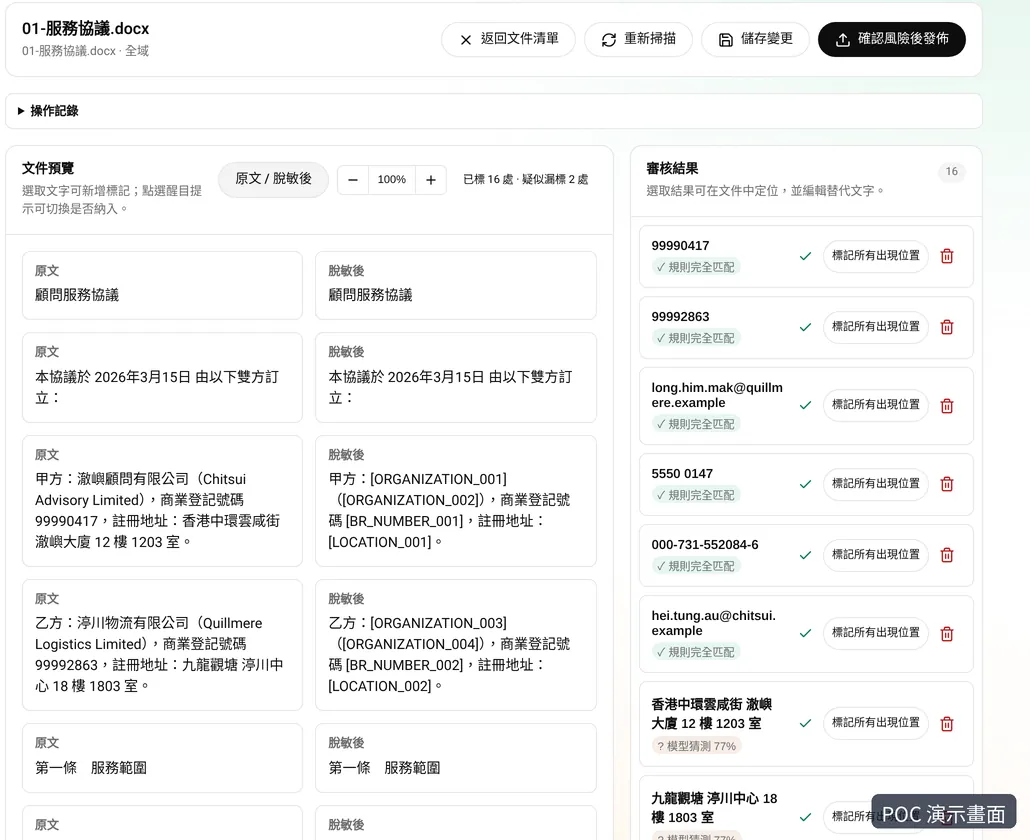The width and height of the screenshot is (1030, 840).
Task: Confirm checkmark for hei.tung.au email
Action: [x=805, y=633]
